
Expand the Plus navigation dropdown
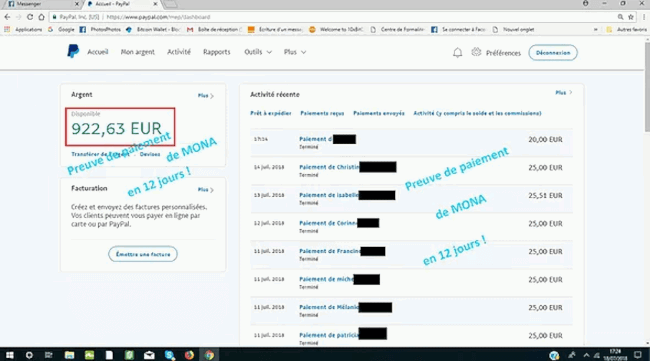[295, 52]
